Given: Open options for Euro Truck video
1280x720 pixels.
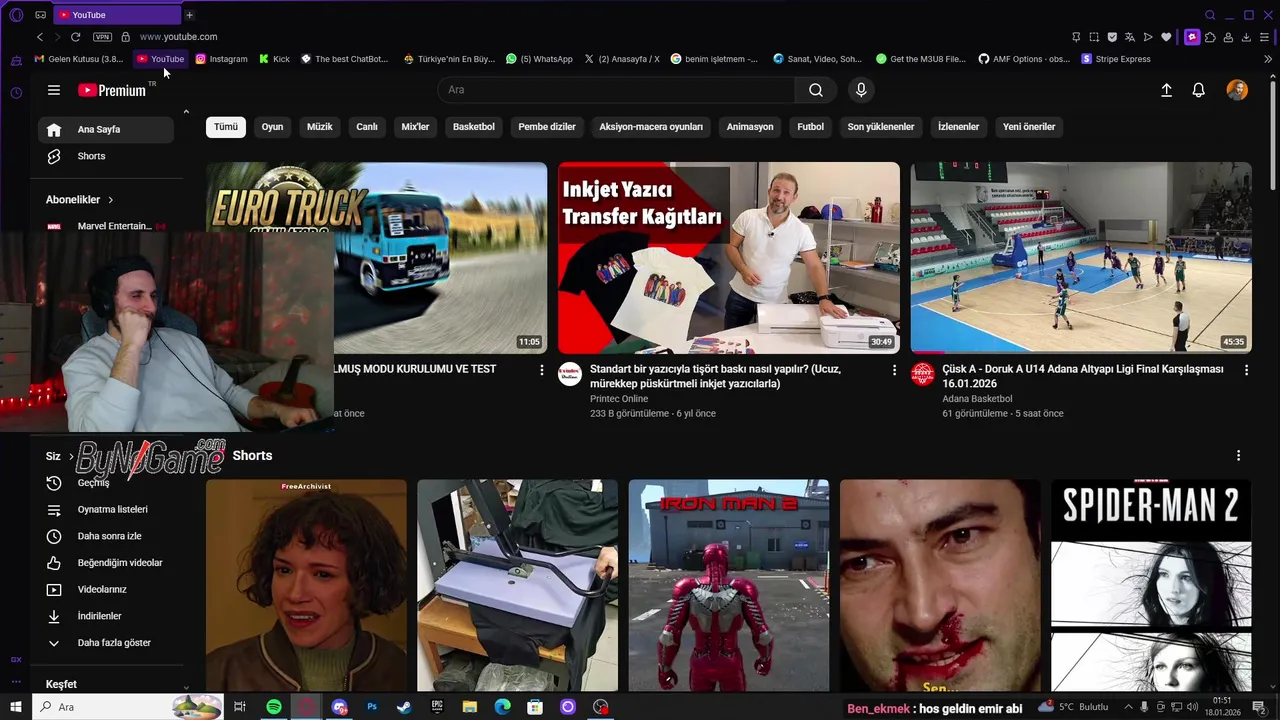Looking at the screenshot, I should 542,370.
